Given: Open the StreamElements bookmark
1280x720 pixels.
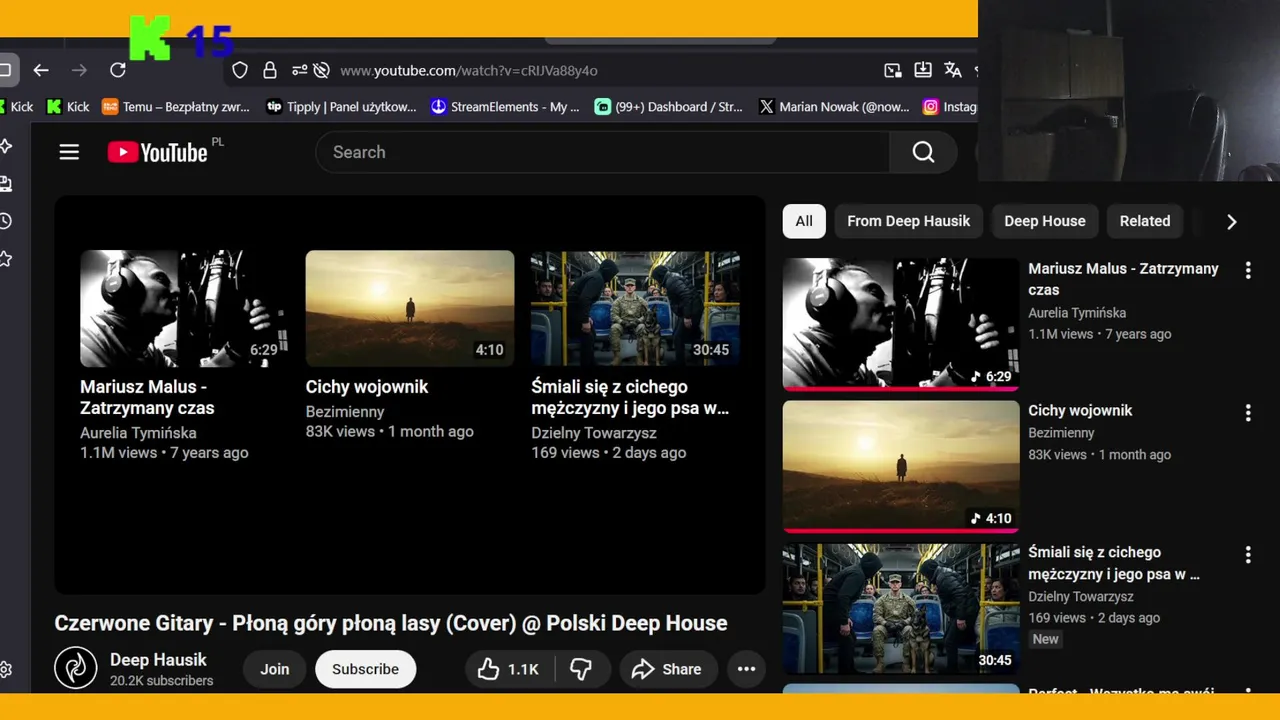Looking at the screenshot, I should click(x=505, y=107).
